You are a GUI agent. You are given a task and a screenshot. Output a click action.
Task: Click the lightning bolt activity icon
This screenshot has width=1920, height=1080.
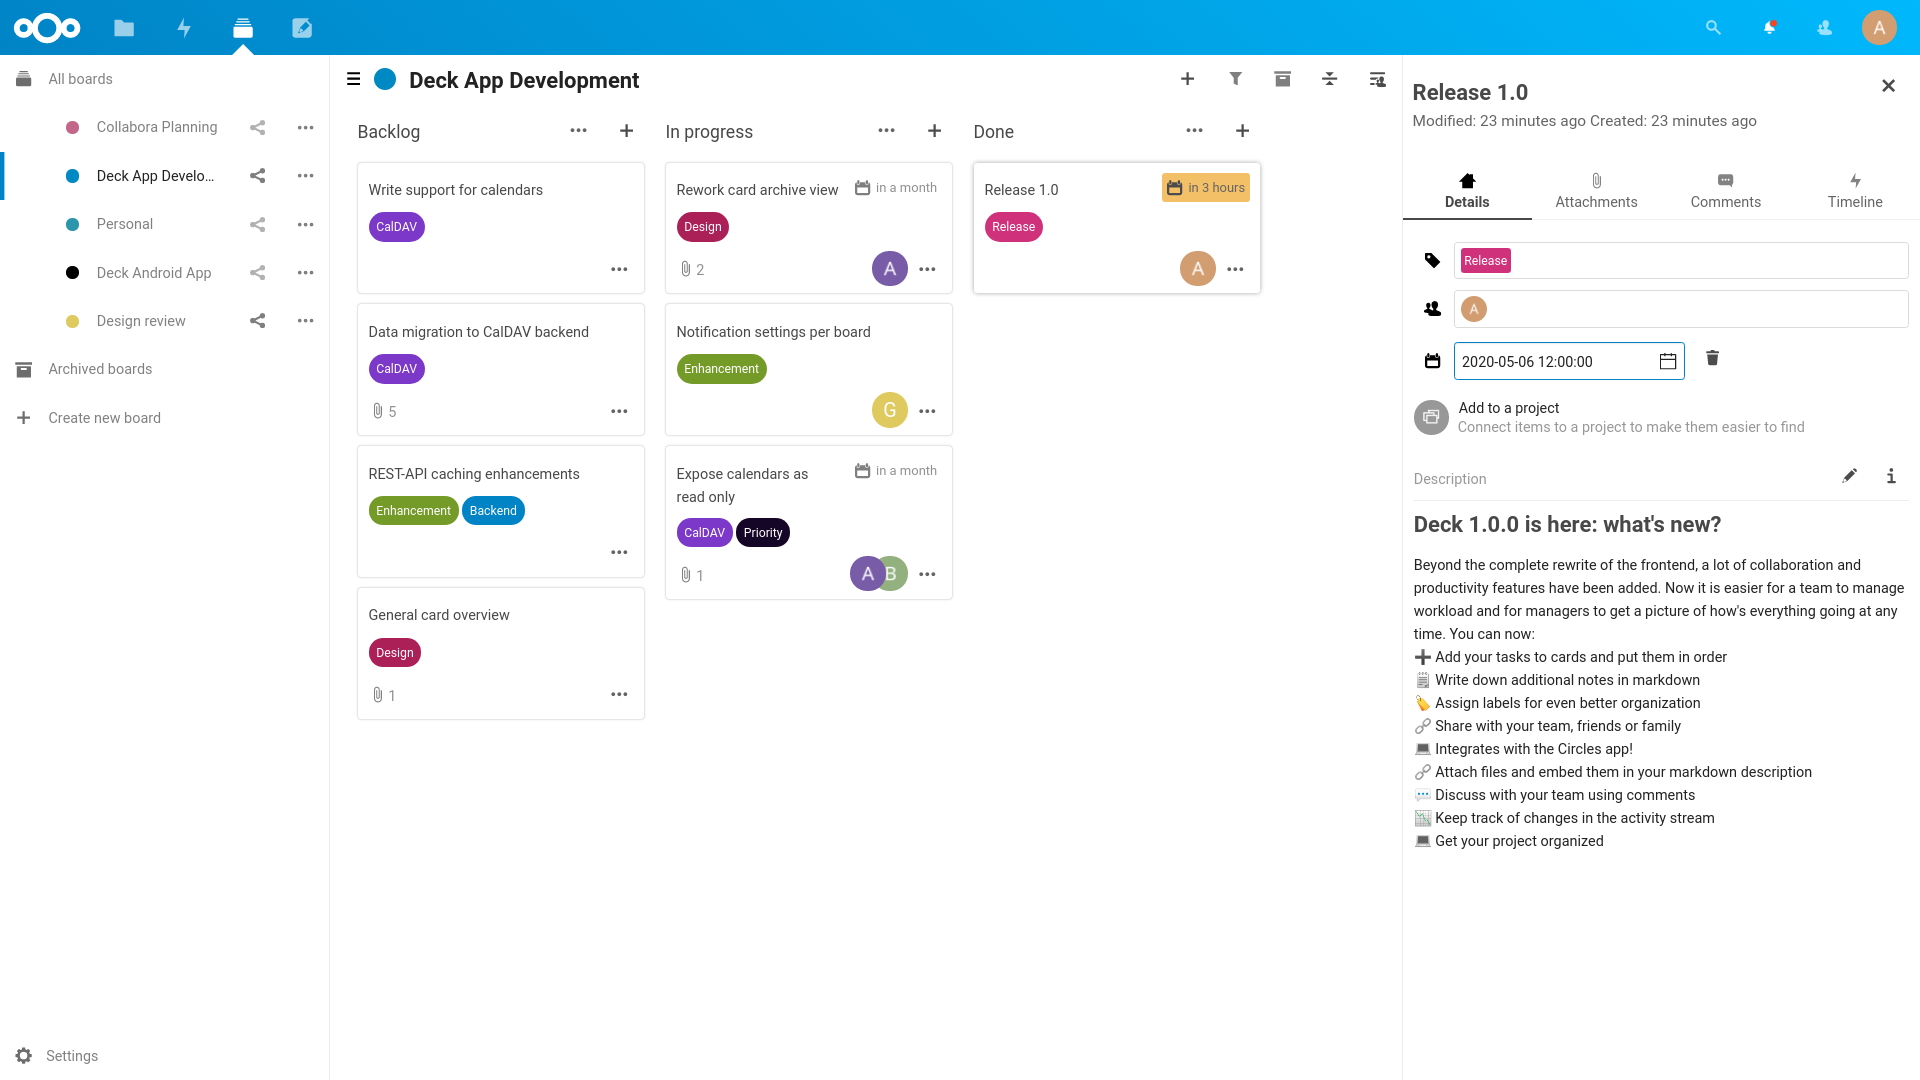click(x=183, y=26)
